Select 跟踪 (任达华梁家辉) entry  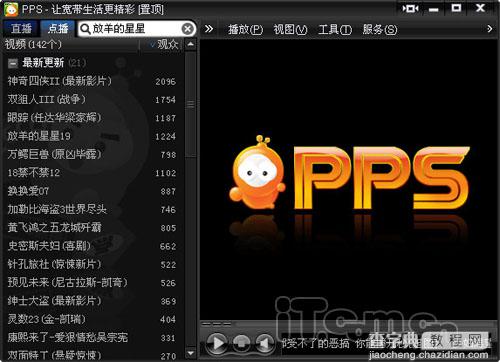92,118
